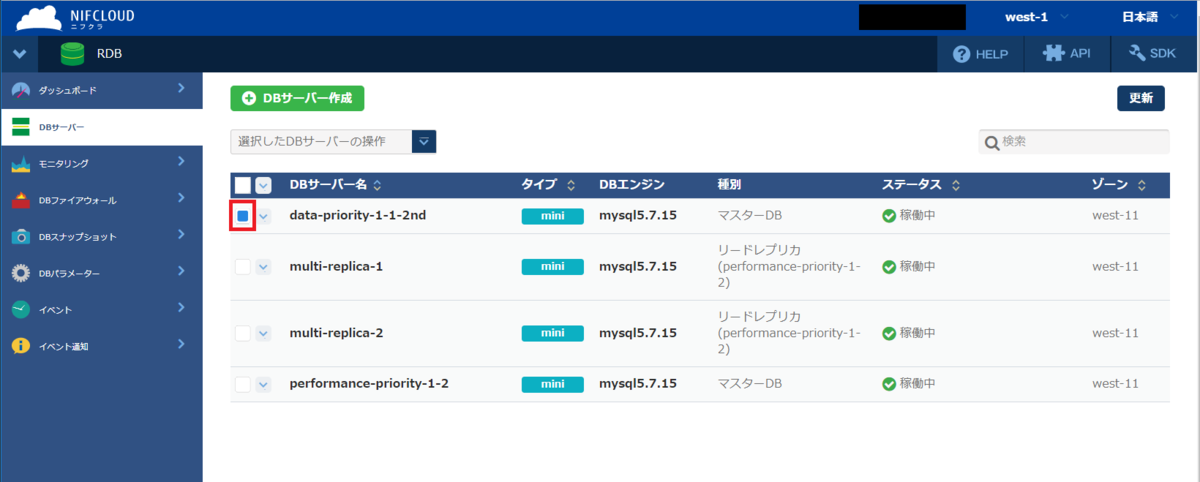Open the dashboard gauge icon in sidebar

coord(21,90)
